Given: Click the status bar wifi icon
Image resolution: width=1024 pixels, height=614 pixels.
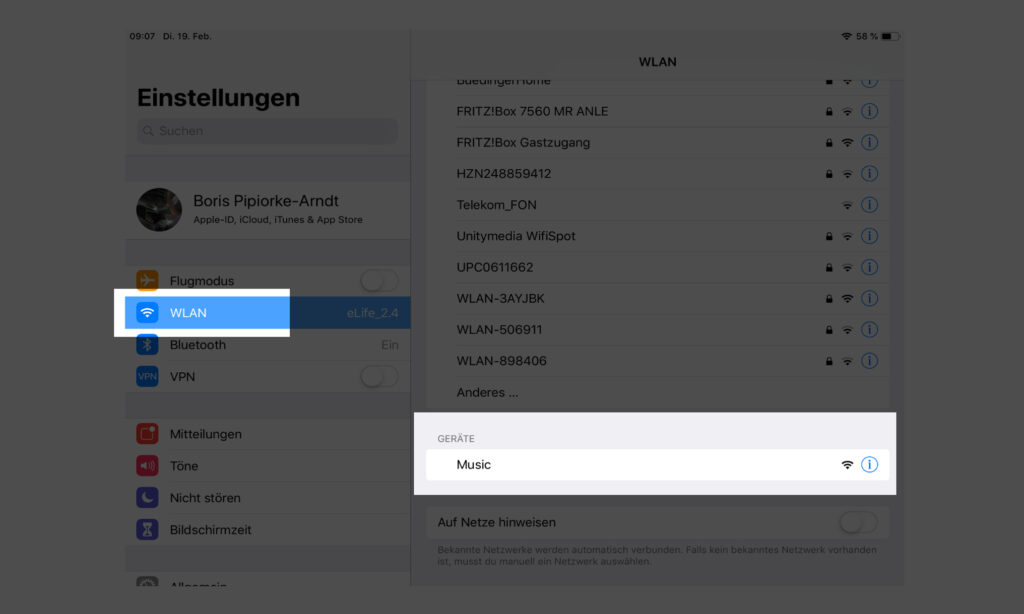Looking at the screenshot, I should coord(846,37).
